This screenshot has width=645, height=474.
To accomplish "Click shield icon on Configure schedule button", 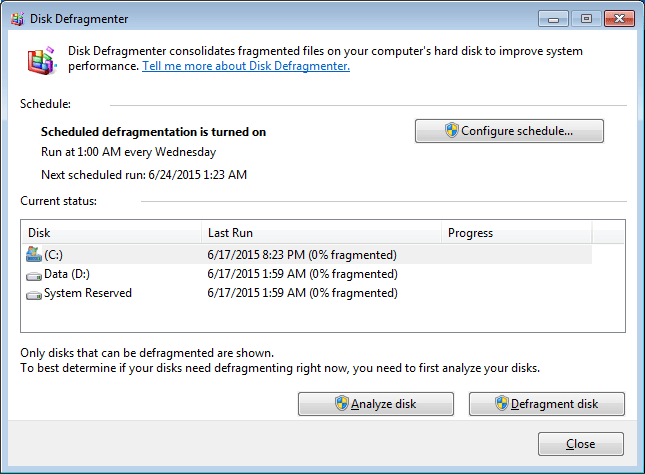I will [x=451, y=131].
